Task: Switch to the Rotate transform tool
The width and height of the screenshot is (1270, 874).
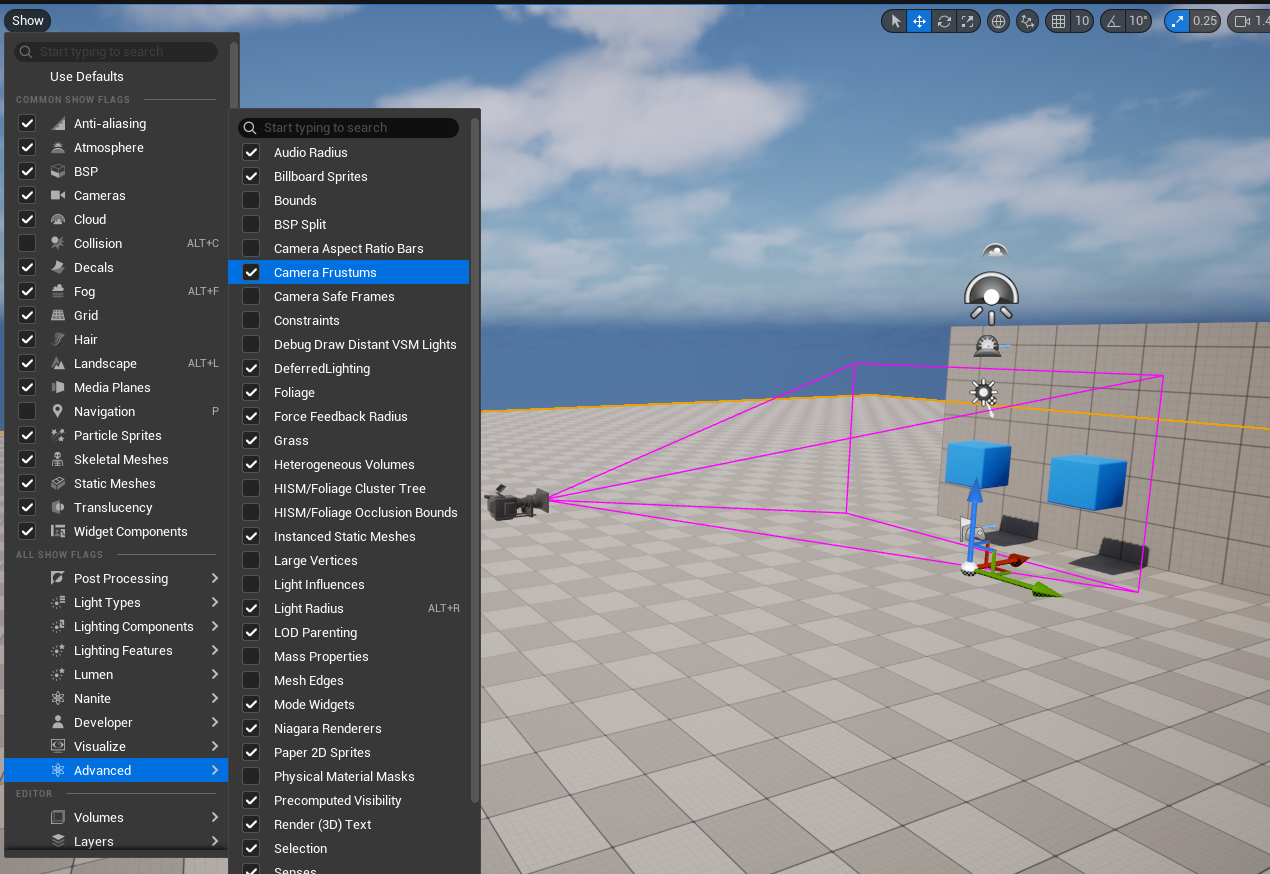Action: point(944,21)
